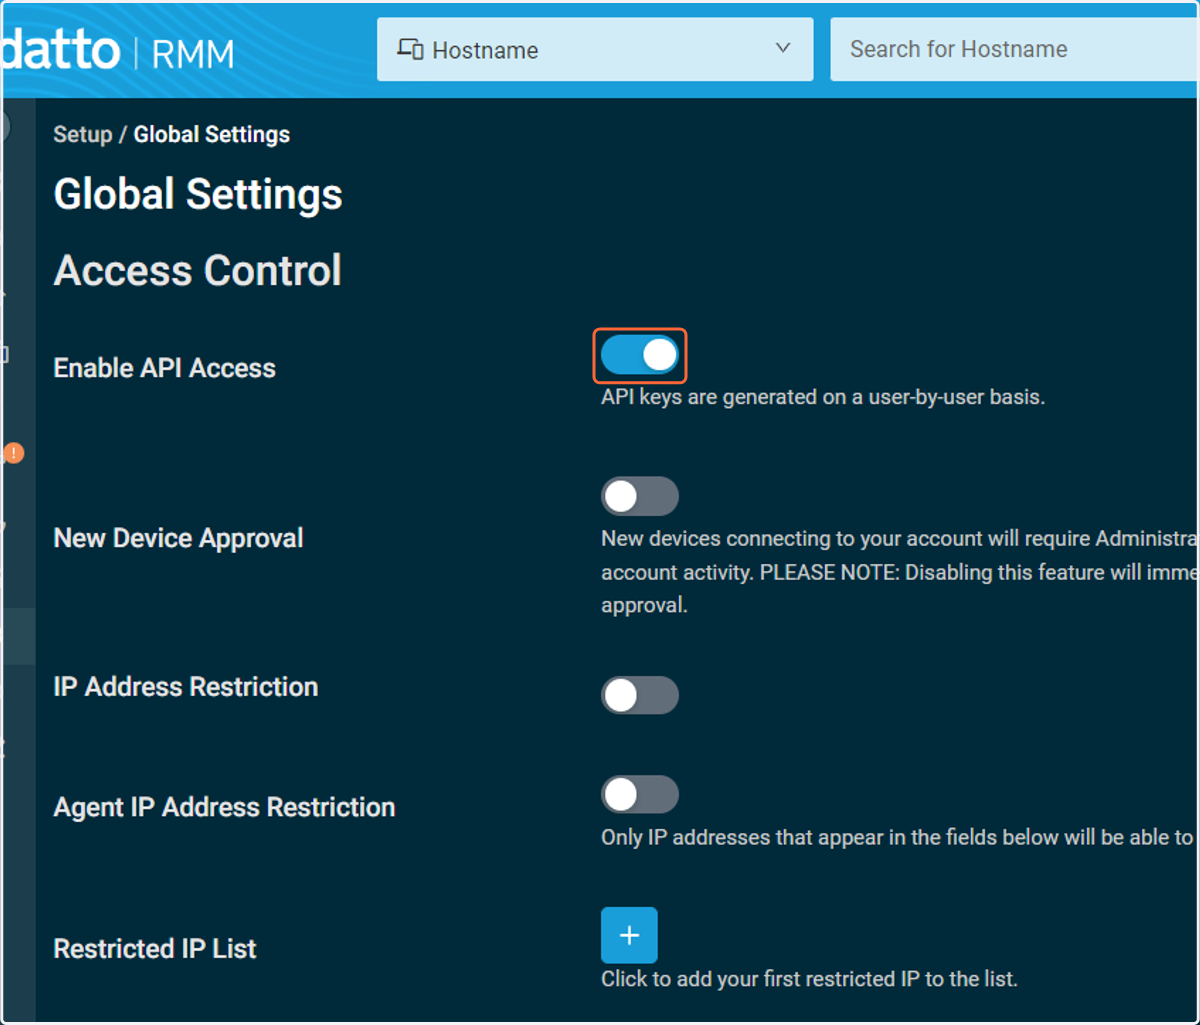Click 'Click to add your first restricted IP' text

[x=809, y=979]
